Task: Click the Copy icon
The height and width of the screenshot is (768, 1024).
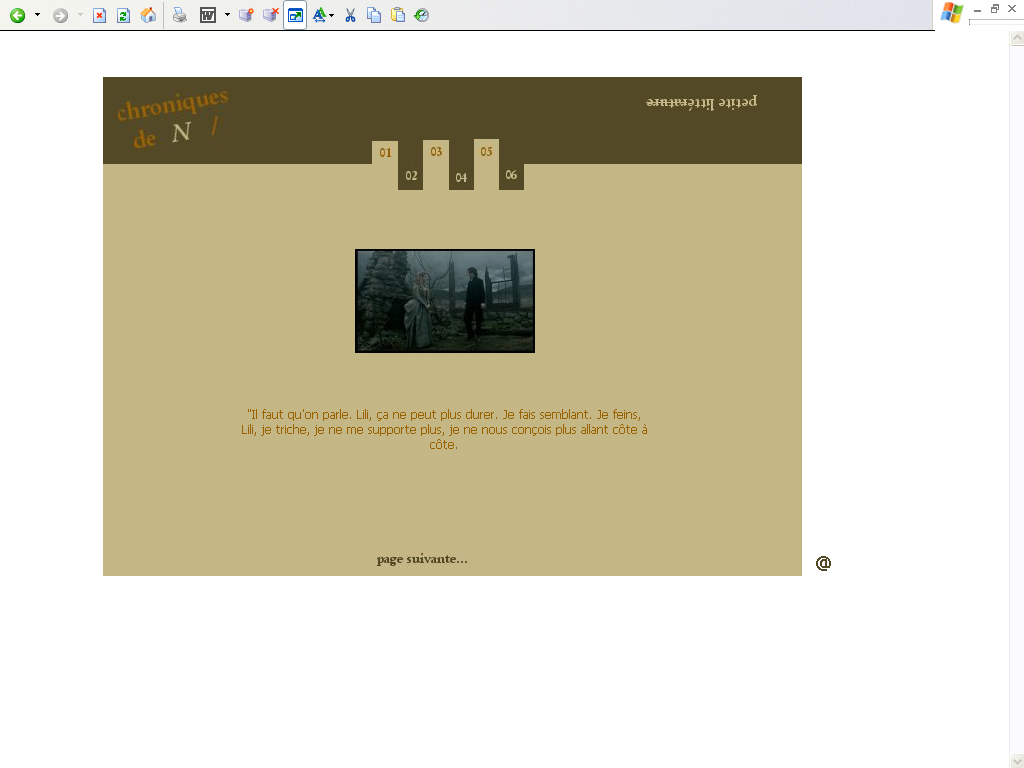Action: coord(374,15)
